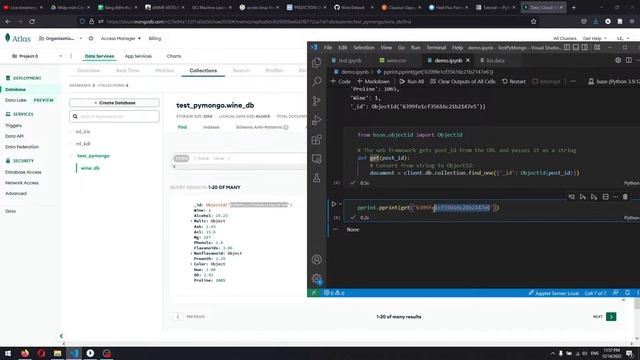The height and width of the screenshot is (360, 640).
Task: Open VS Code Accounts icon
Action: click(316, 260)
